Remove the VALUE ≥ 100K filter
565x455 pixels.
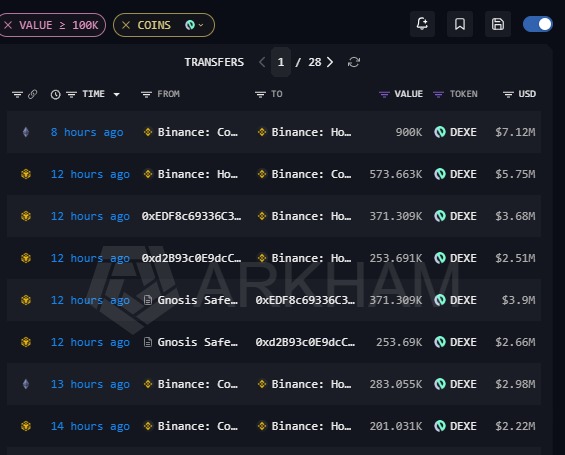[x=8, y=25]
